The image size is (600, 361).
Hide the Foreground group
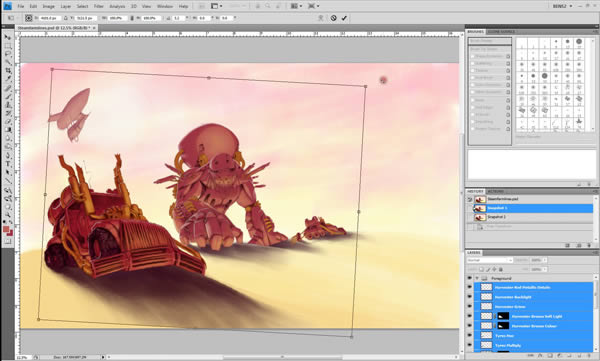[x=470, y=278]
